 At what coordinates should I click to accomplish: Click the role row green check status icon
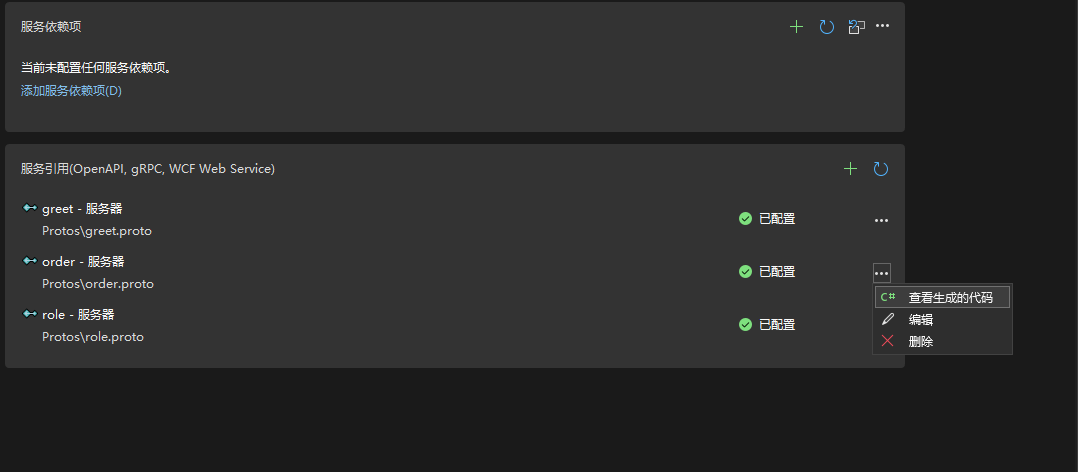pos(745,324)
